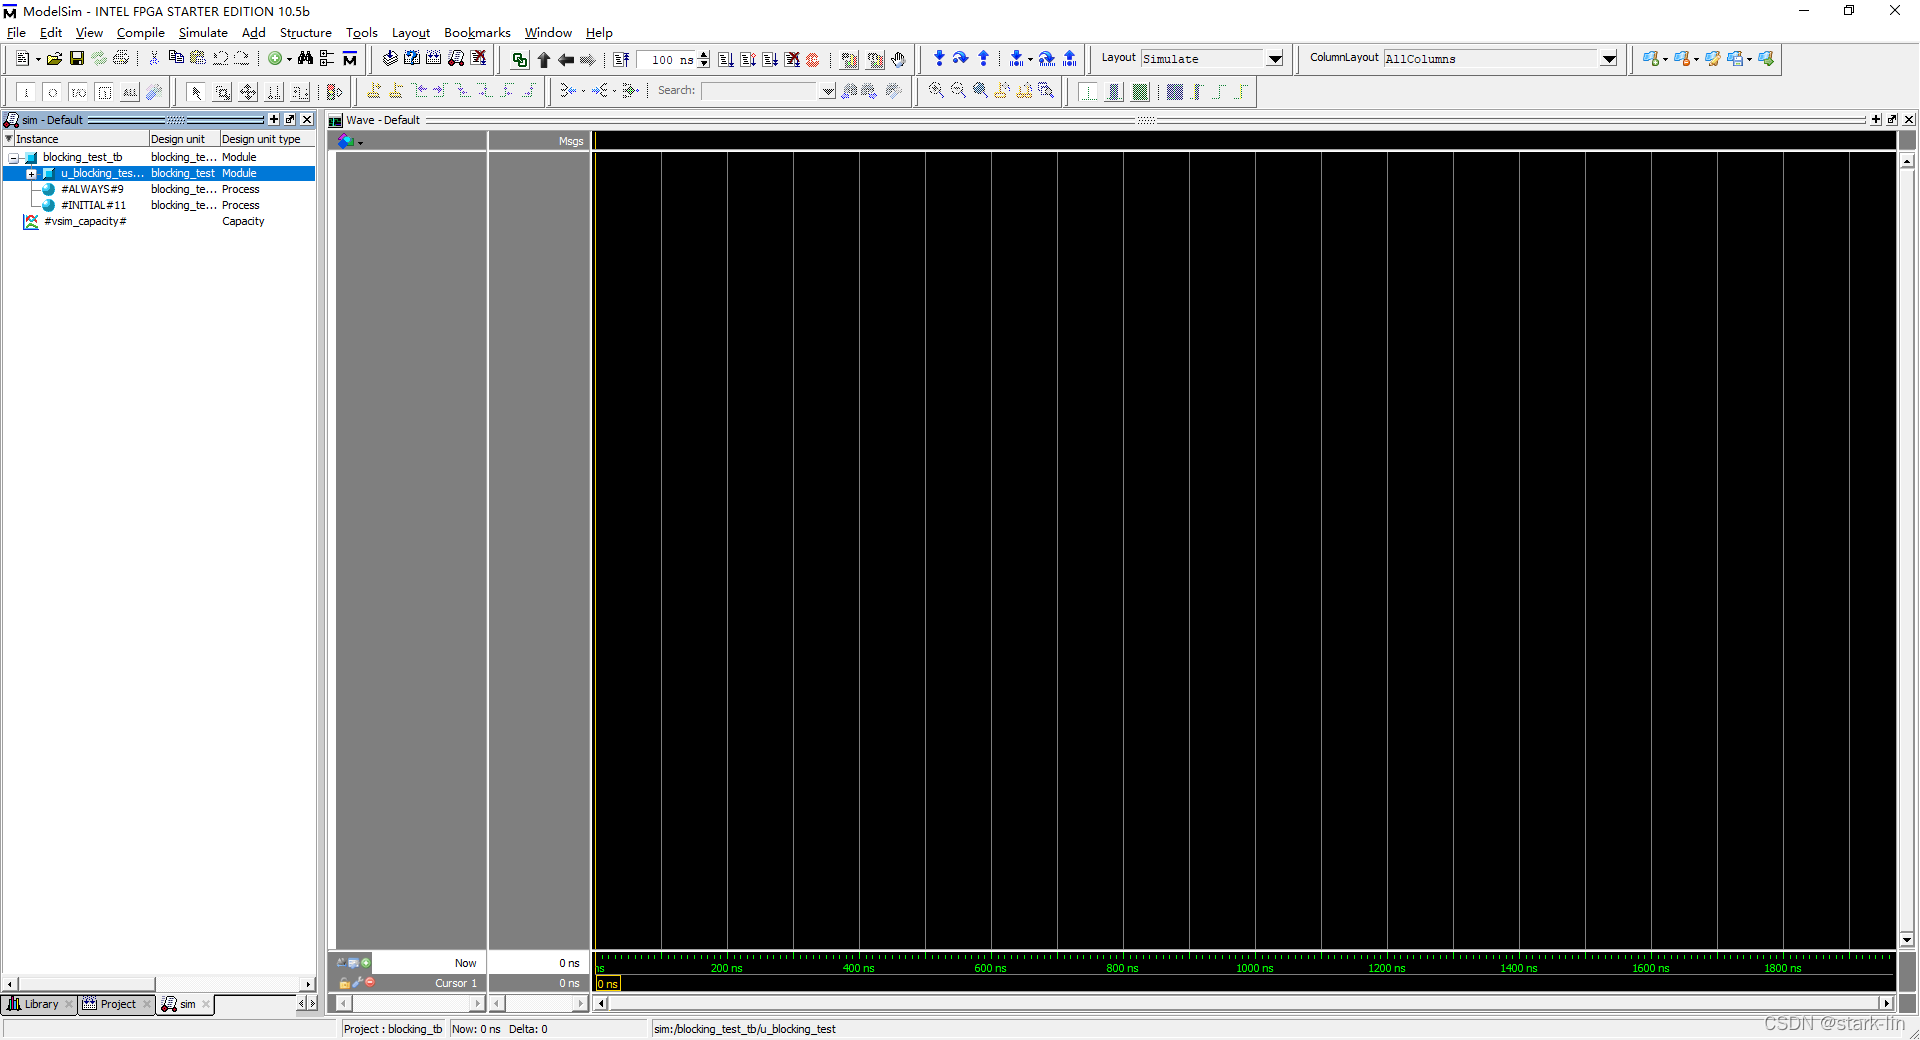
Task: Open the Search field dropdown arrow
Action: tap(828, 91)
